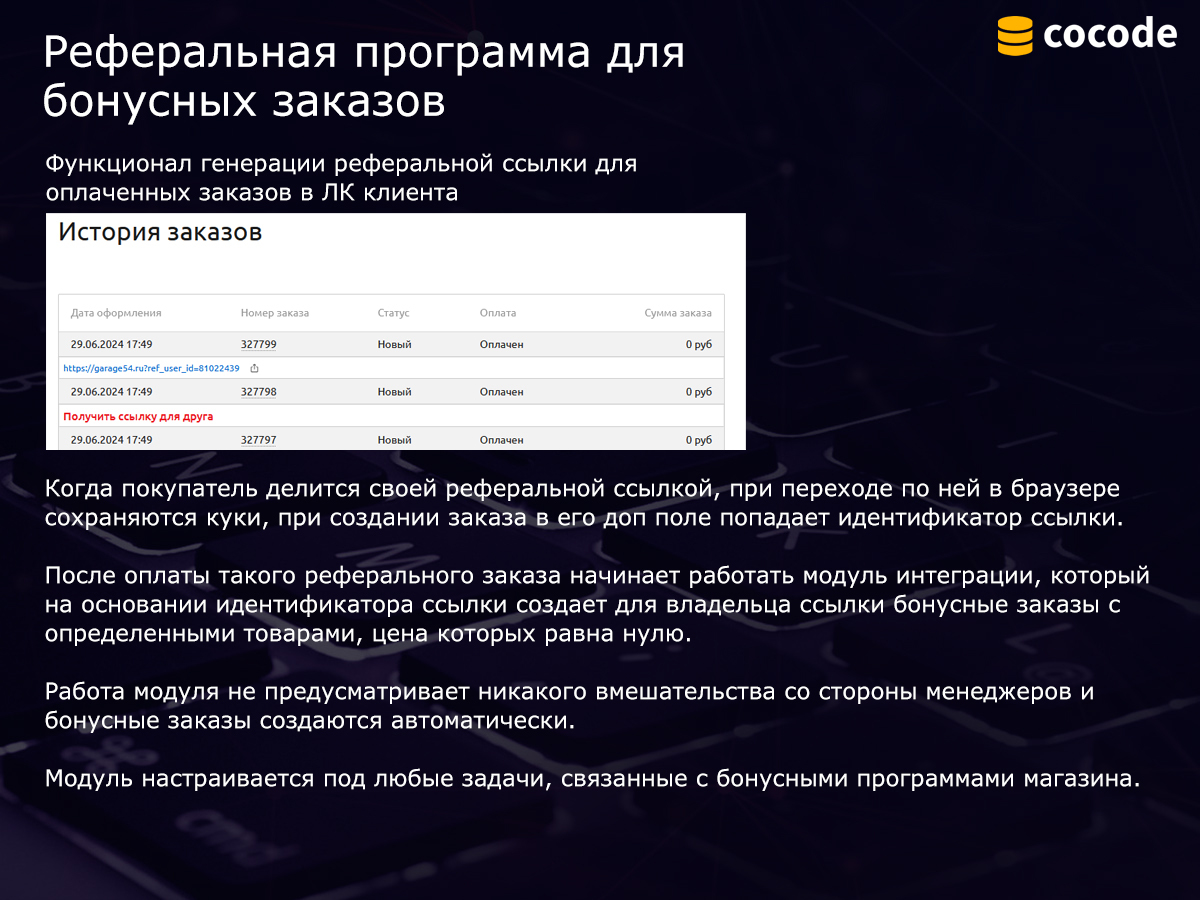The image size is (1200, 900).
Task: Click the 'Дата оформления' column header
Action: (x=116, y=313)
